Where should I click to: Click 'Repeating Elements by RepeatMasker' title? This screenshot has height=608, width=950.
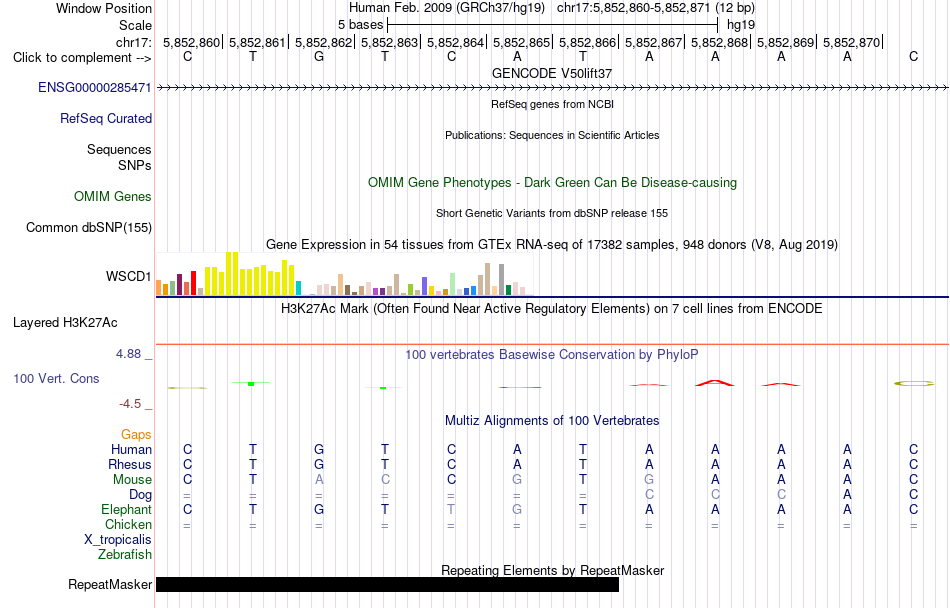[x=553, y=570]
